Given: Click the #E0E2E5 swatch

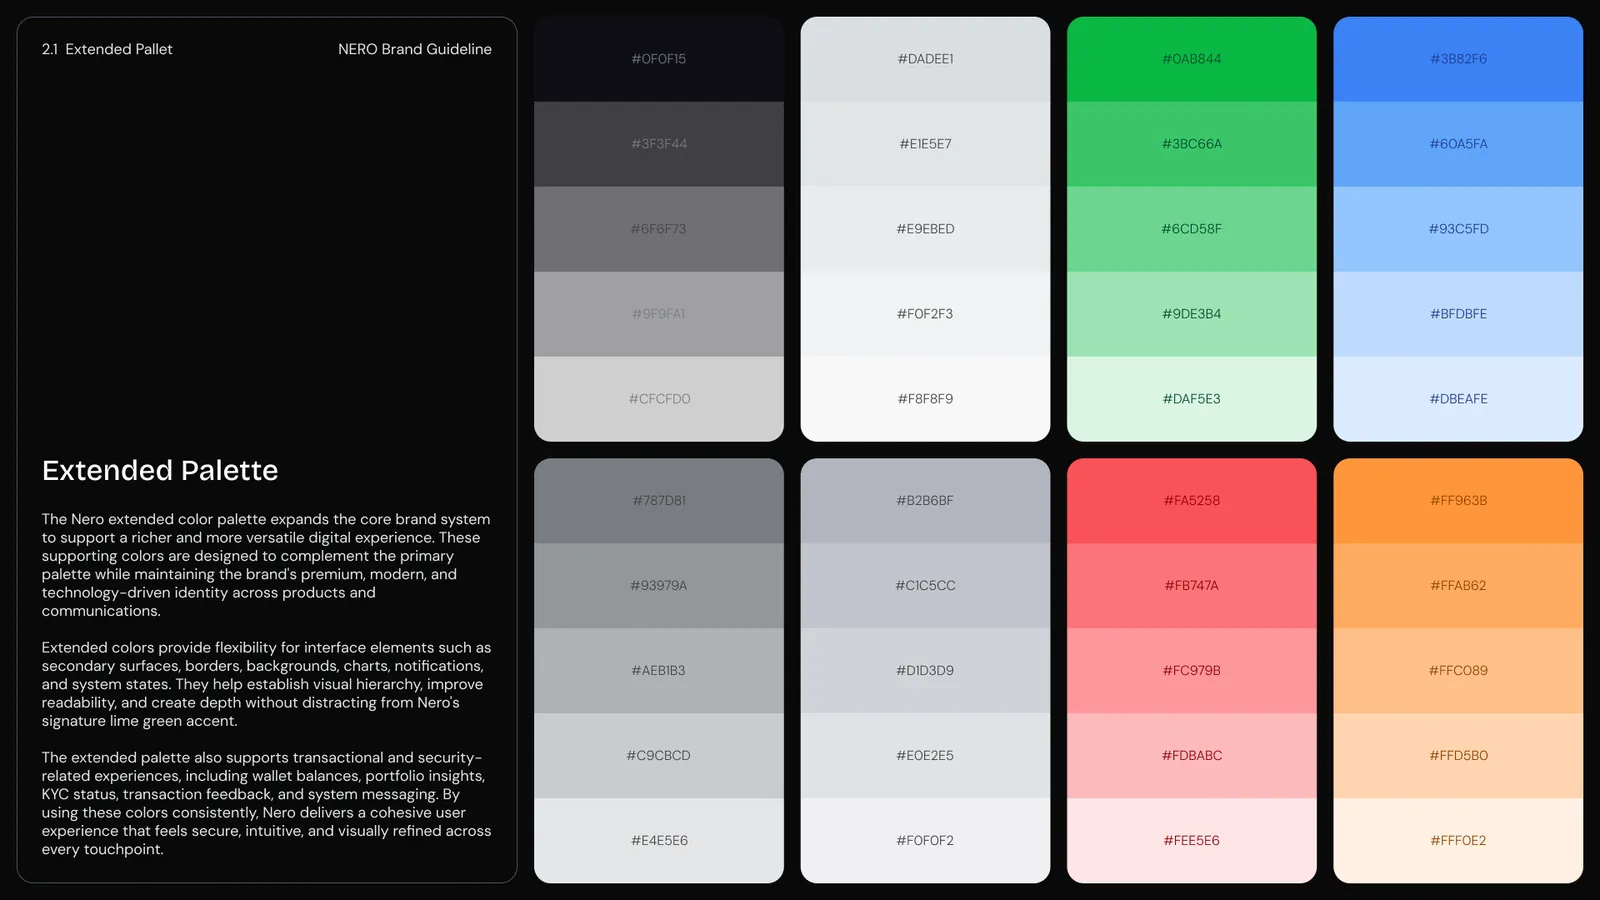Looking at the screenshot, I should (x=925, y=756).
